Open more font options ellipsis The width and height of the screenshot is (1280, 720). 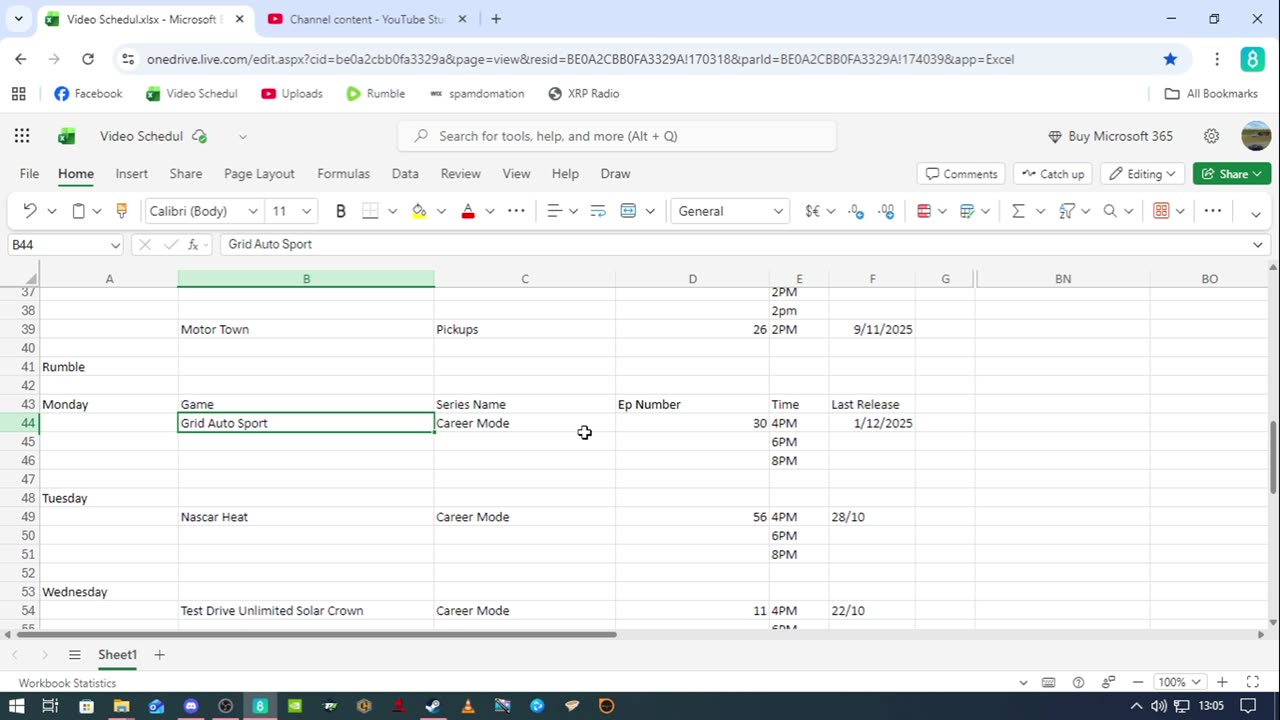click(516, 211)
